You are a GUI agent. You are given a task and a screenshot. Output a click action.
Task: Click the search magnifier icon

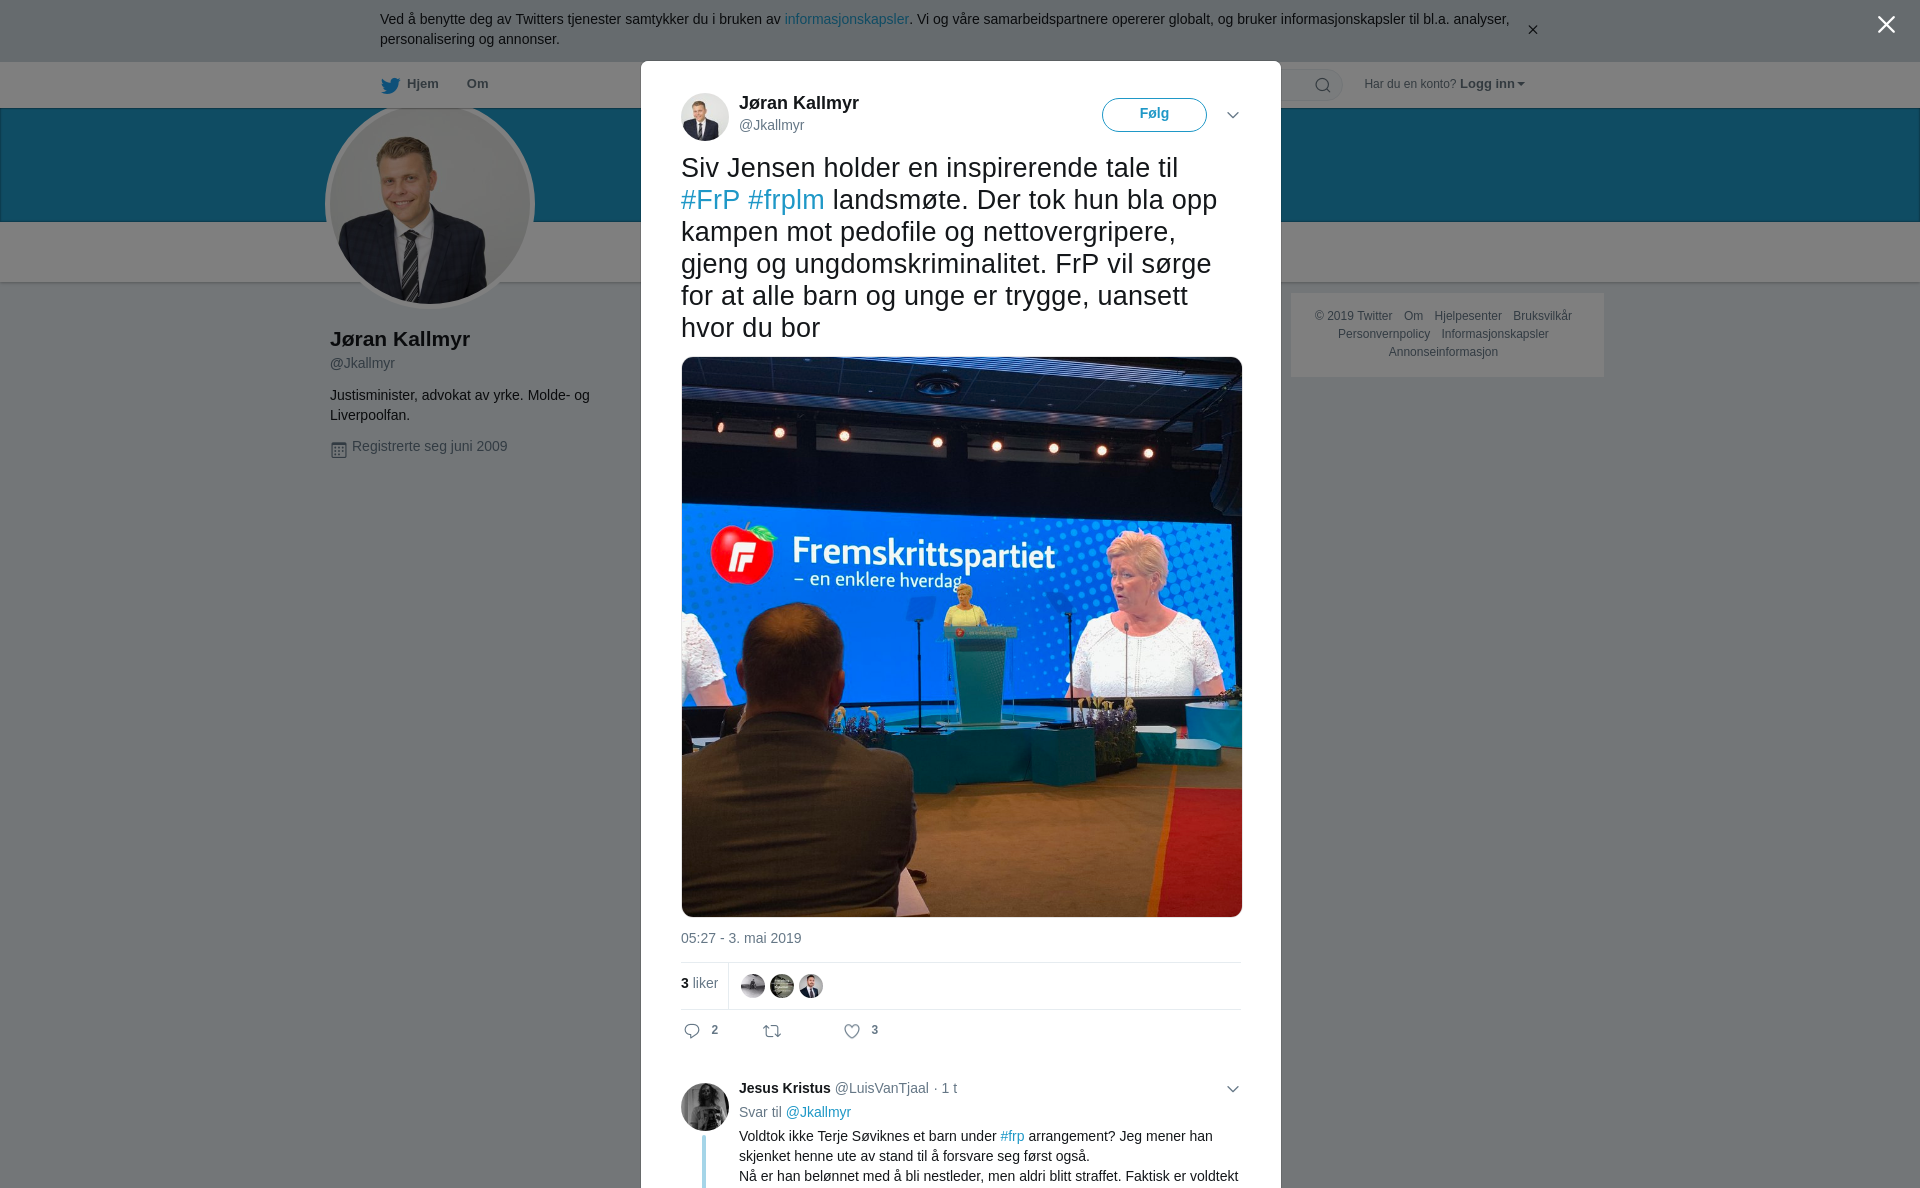(1323, 85)
